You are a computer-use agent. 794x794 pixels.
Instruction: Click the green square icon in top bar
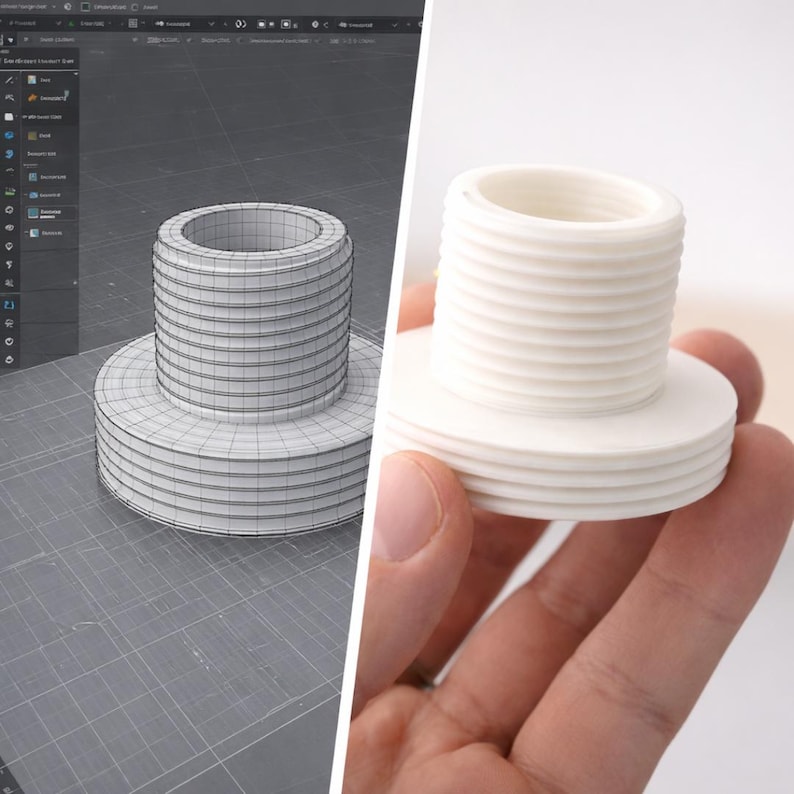tap(86, 7)
